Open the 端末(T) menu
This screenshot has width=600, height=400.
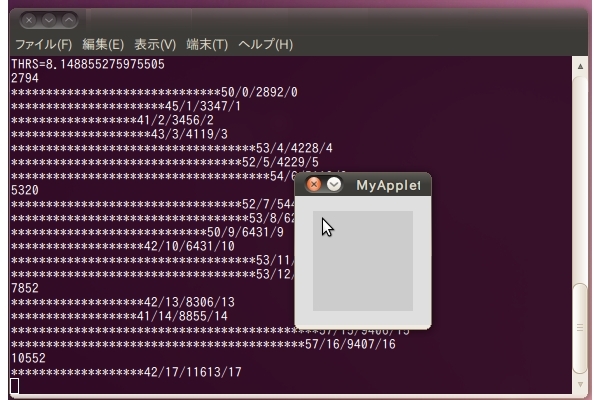click(x=207, y=45)
